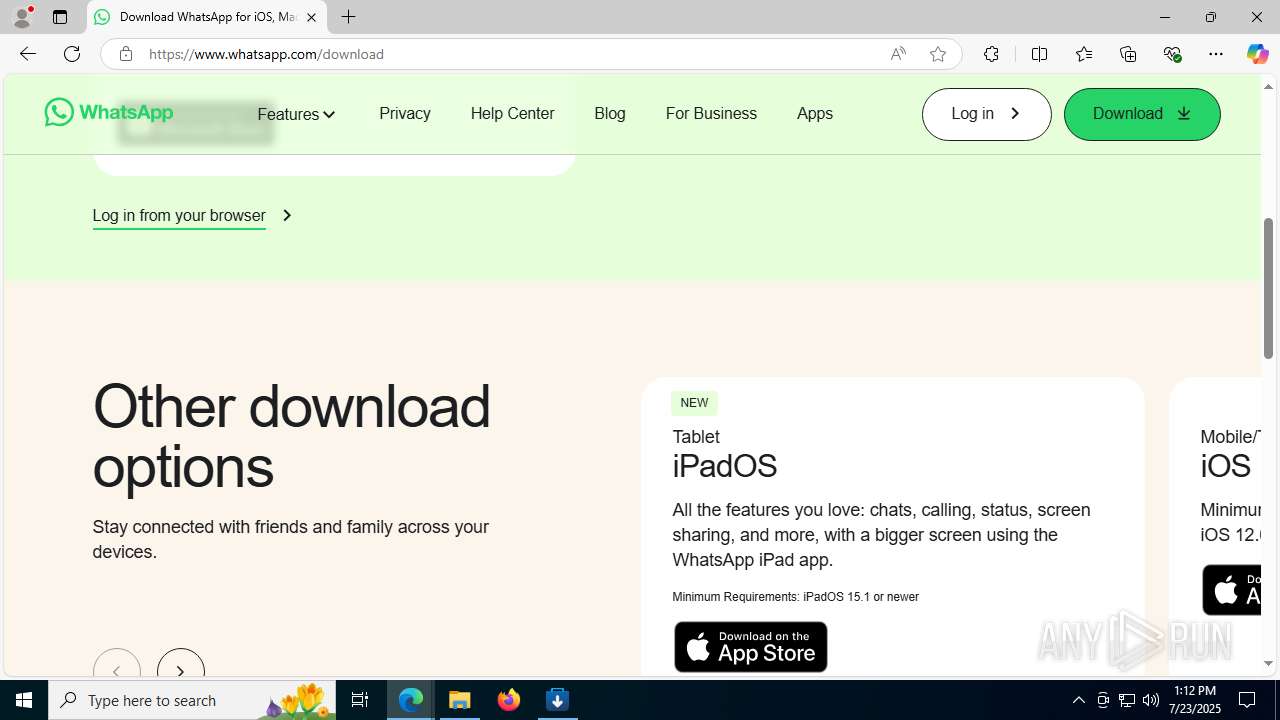
Task: Open the blue download app on taskbar
Action: pos(558,700)
